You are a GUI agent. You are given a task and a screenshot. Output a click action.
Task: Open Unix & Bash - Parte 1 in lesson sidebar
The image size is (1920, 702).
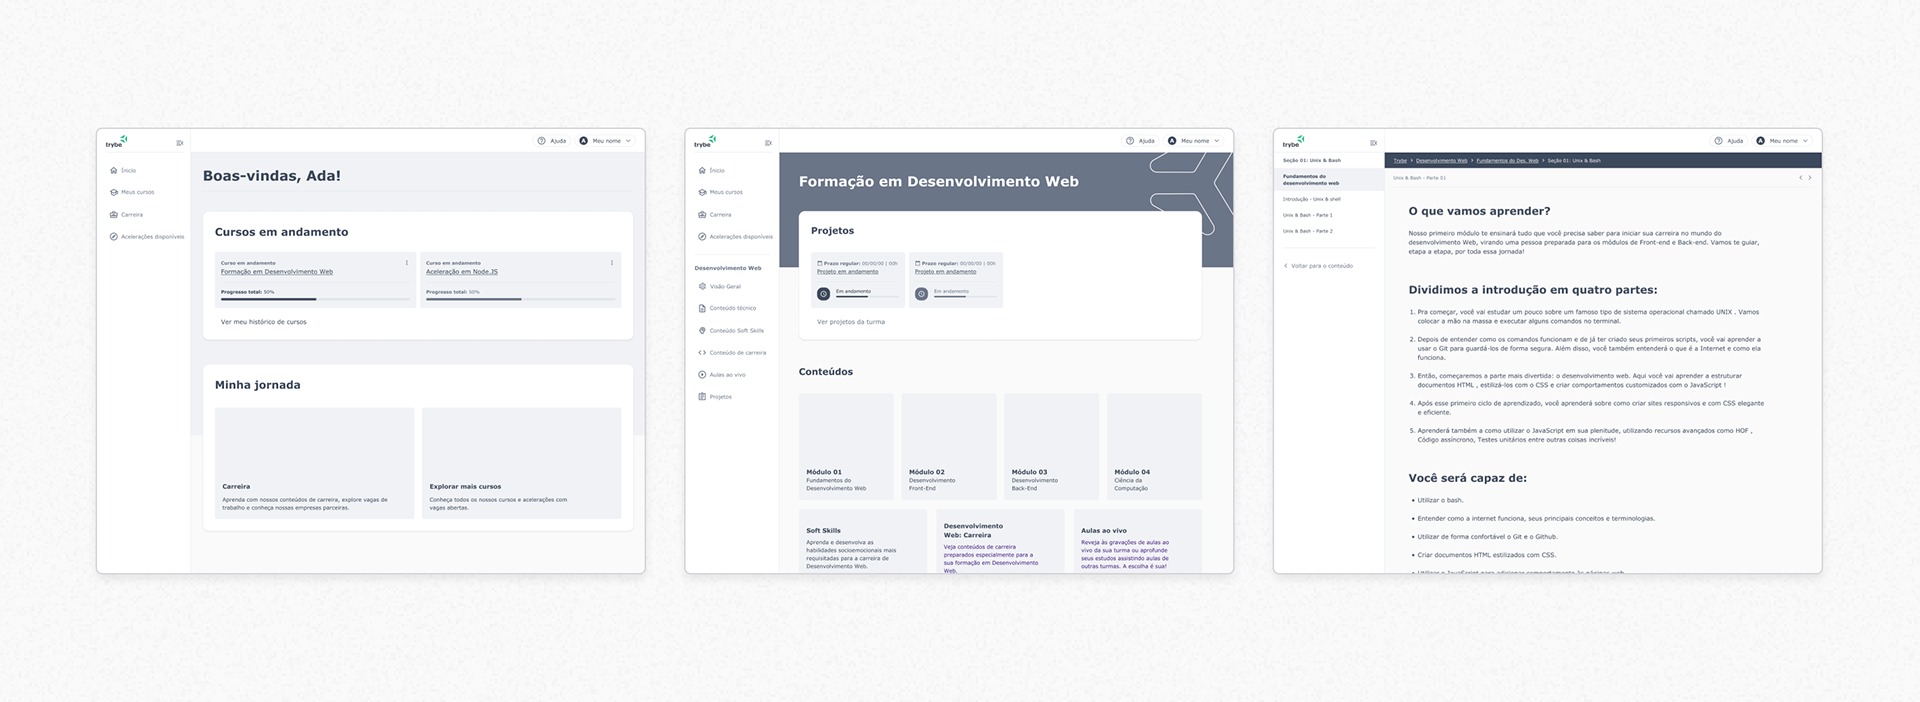[1308, 215]
